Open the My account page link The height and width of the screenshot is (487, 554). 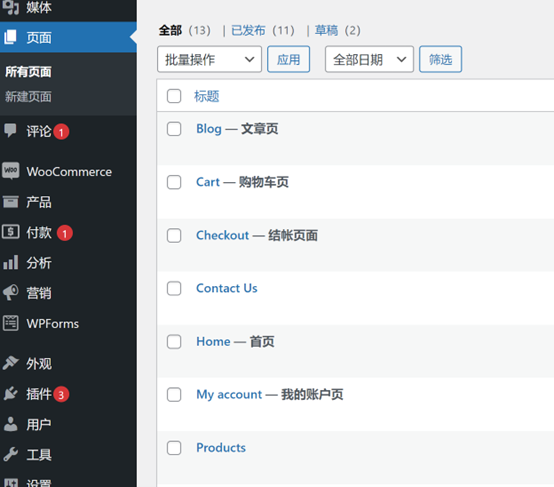229,395
